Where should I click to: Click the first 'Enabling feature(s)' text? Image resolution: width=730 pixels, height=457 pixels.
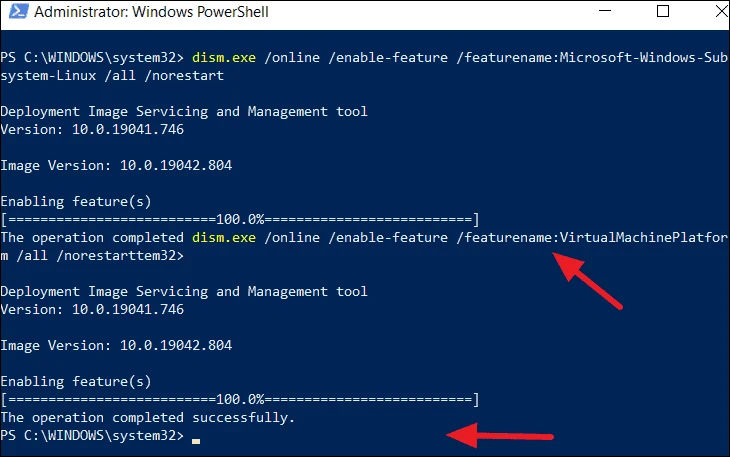(x=76, y=202)
